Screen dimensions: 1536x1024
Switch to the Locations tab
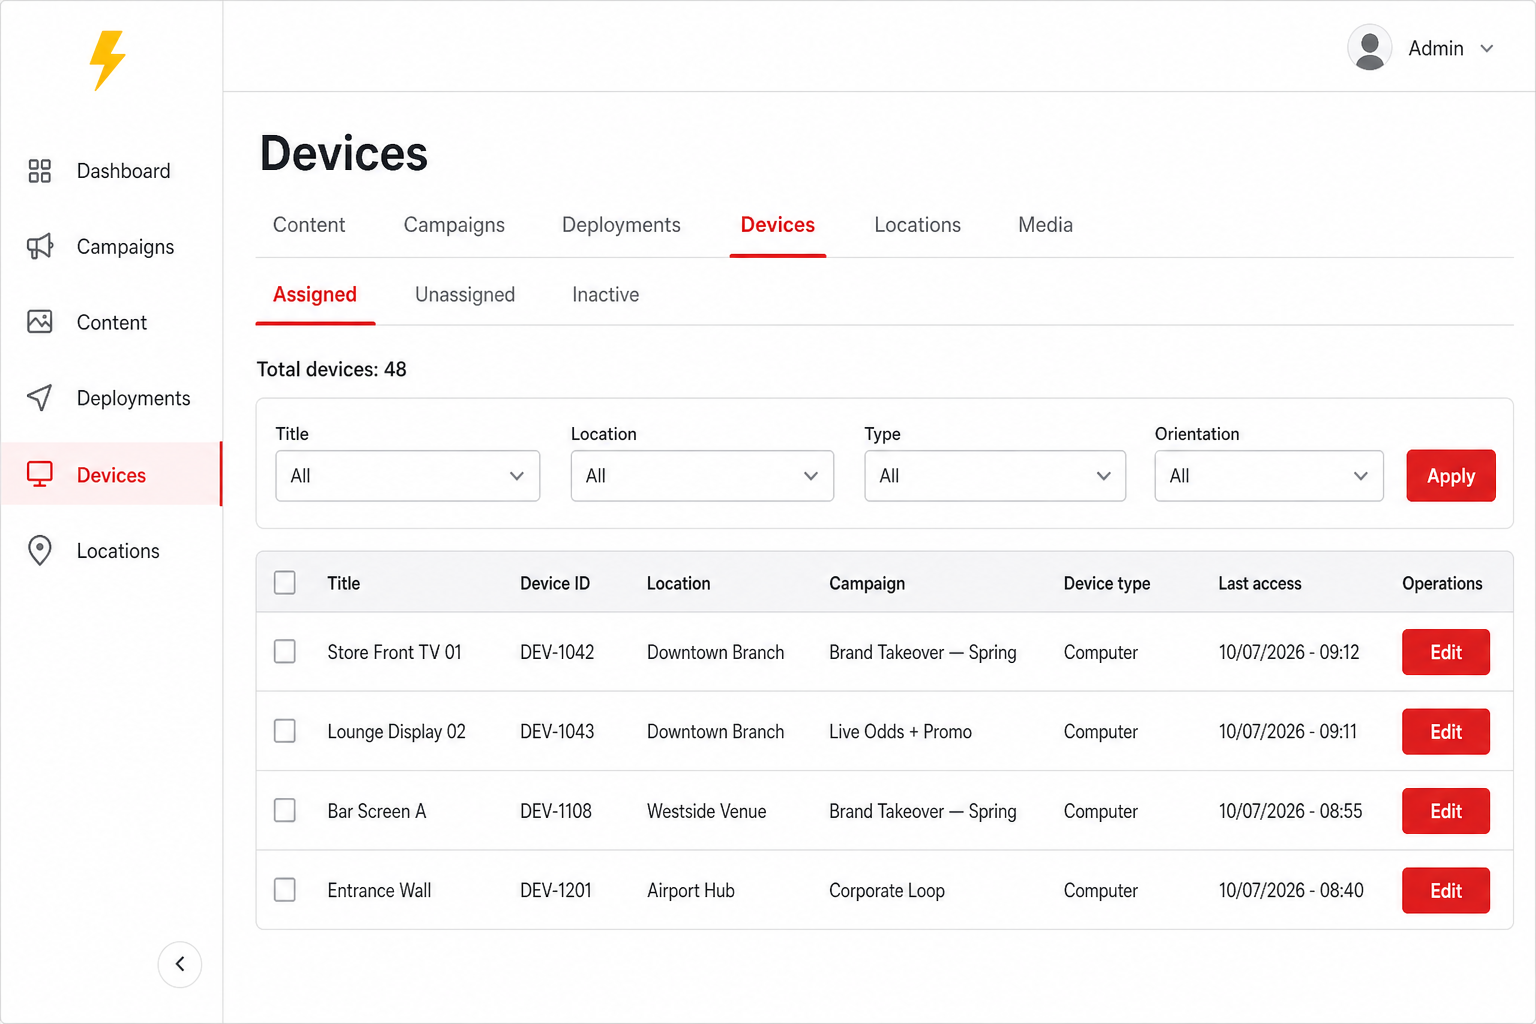(917, 225)
